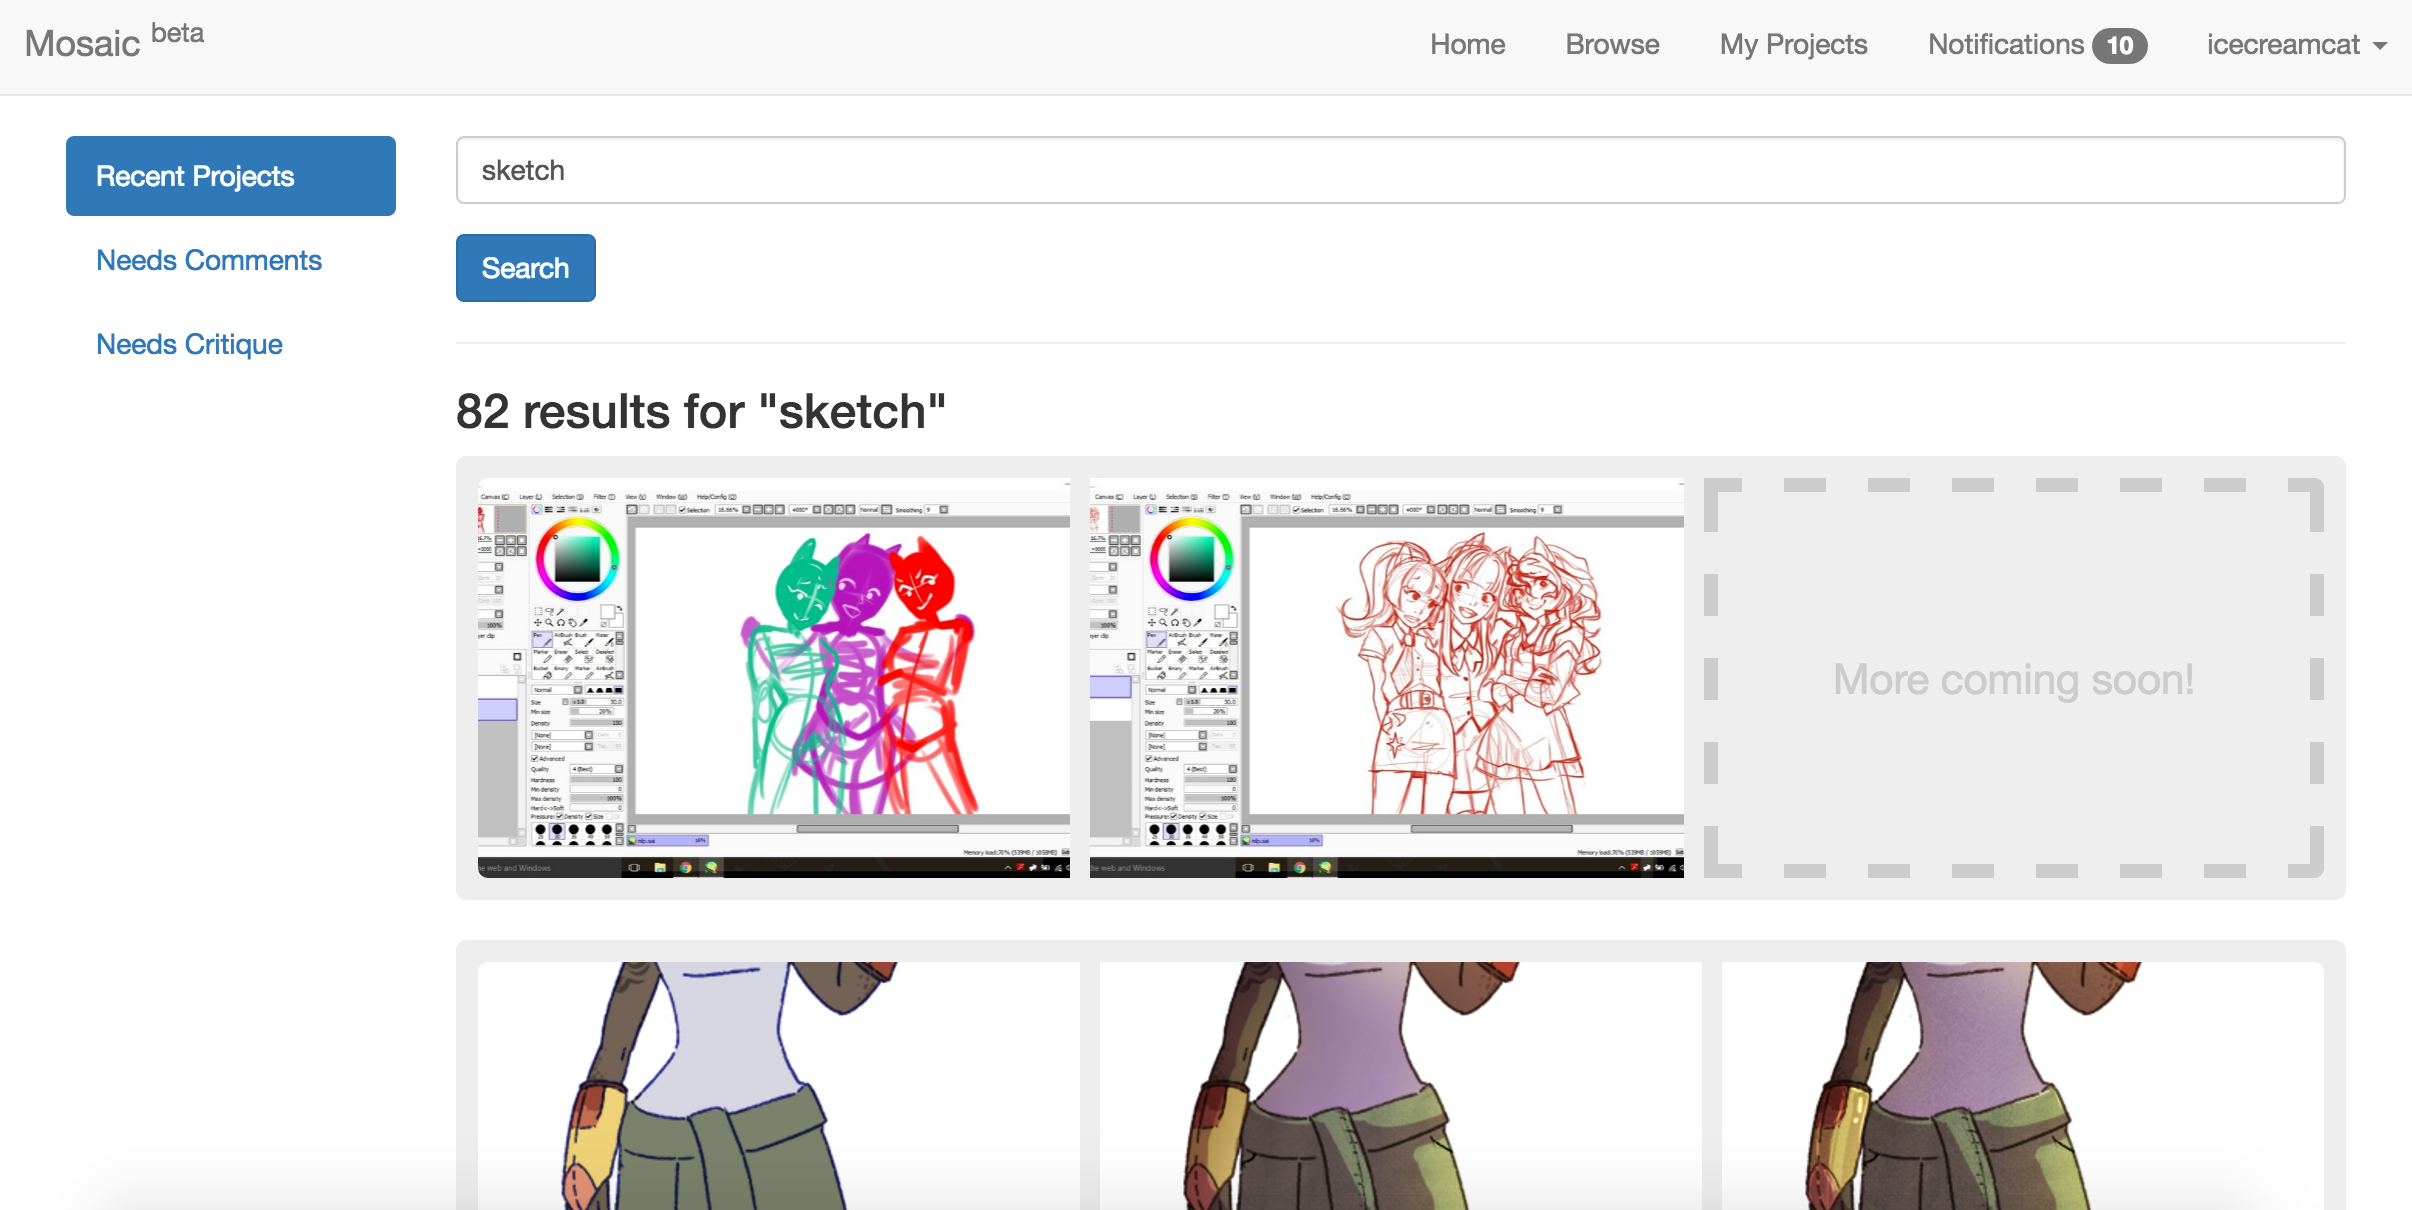Select the Recent Projects sidebar tab
The height and width of the screenshot is (1210, 2412).
click(x=231, y=176)
